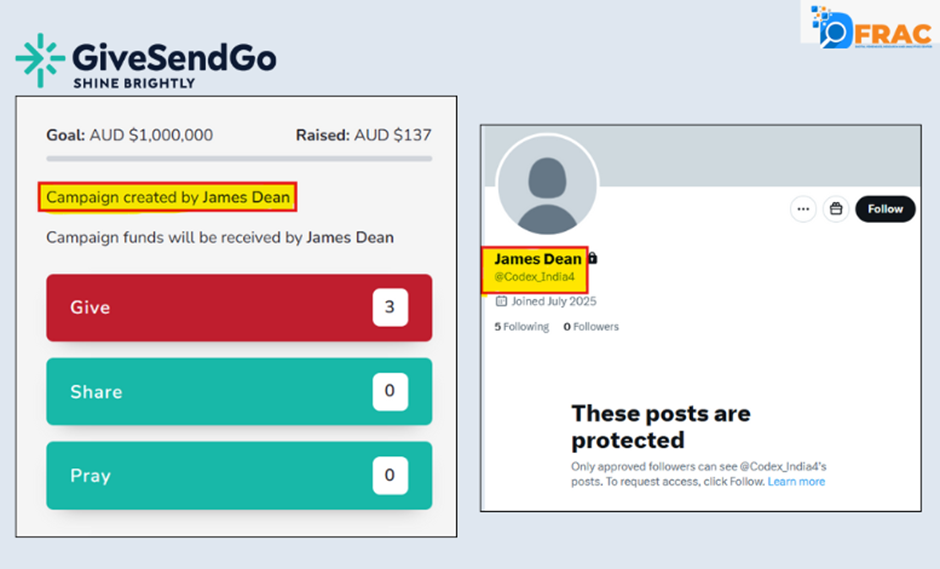Open the 5 Following list
This screenshot has height=569, width=940.
(521, 327)
